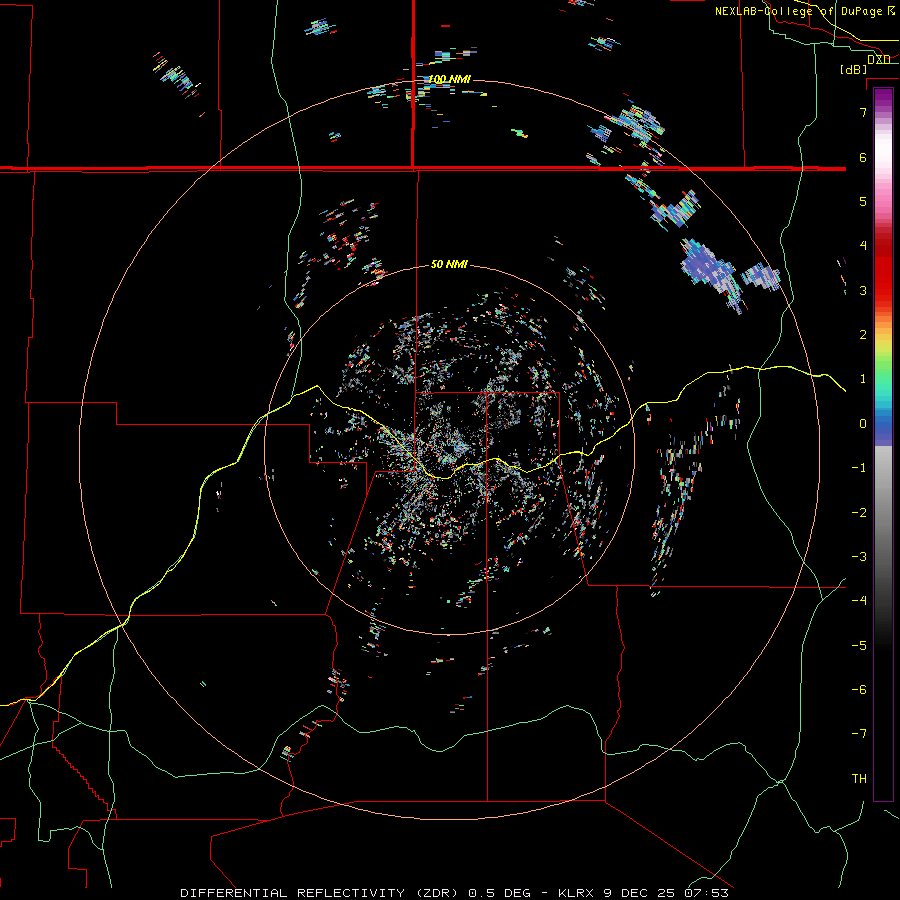
Task: Click the "100 NMI" range ring label
Action: 450,79
